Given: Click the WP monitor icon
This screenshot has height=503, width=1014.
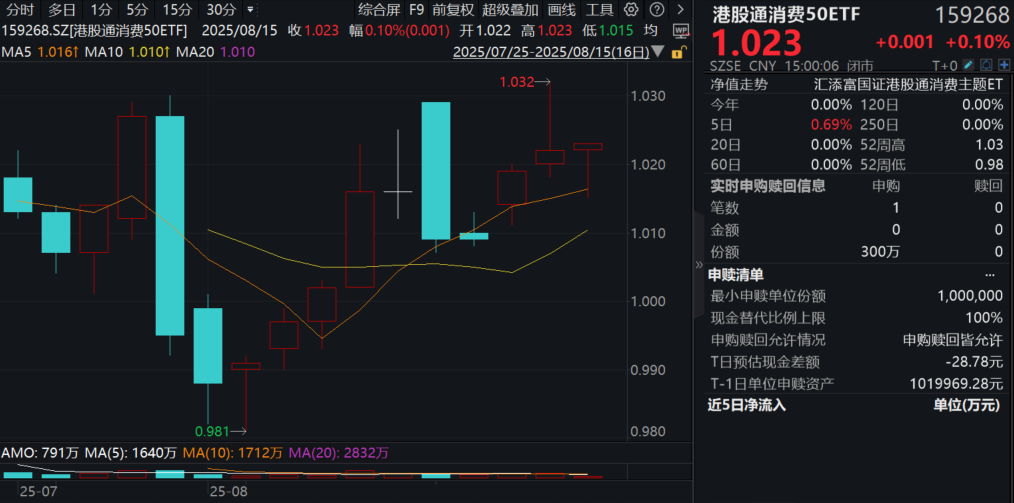Looking at the screenshot, I should point(681,30).
